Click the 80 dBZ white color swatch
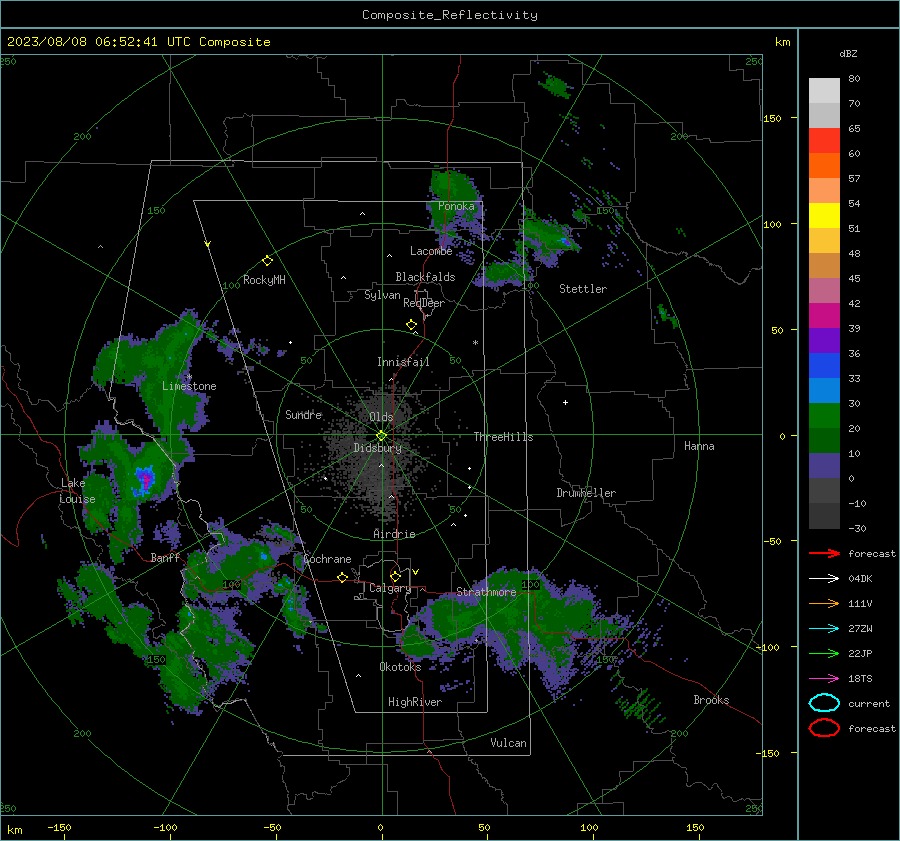 click(824, 91)
